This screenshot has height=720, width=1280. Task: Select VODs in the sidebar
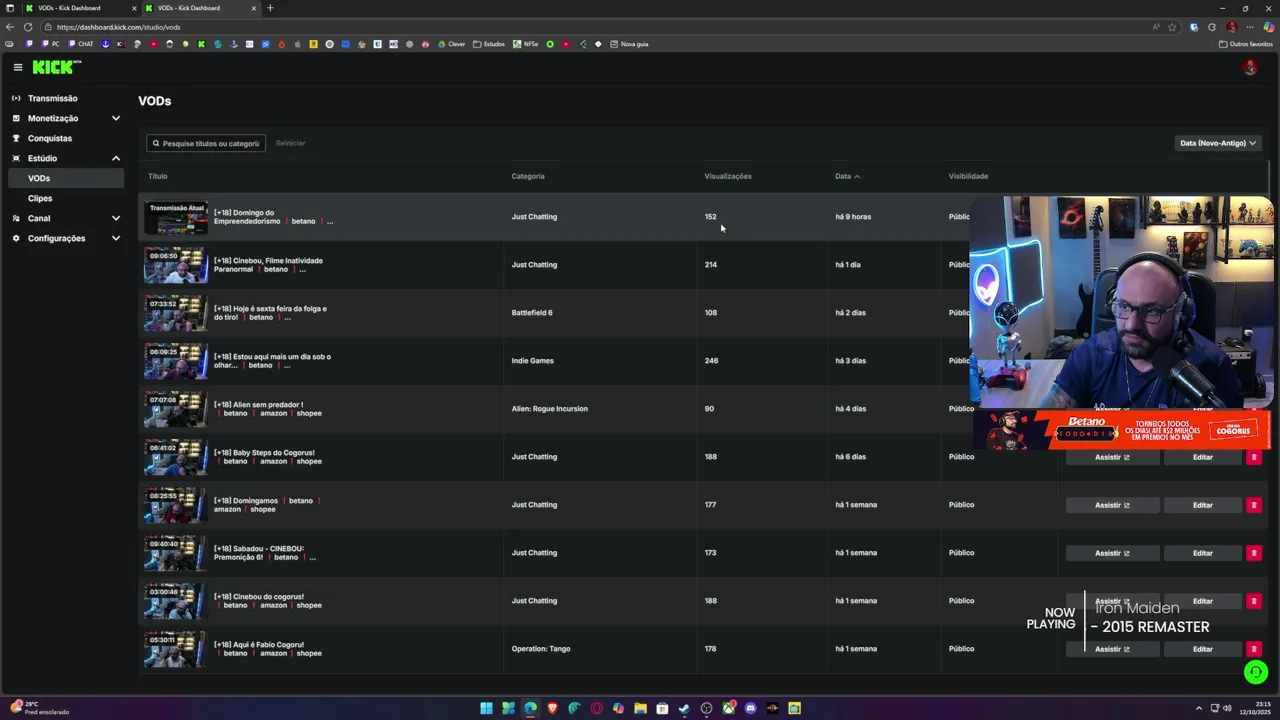[65, 178]
